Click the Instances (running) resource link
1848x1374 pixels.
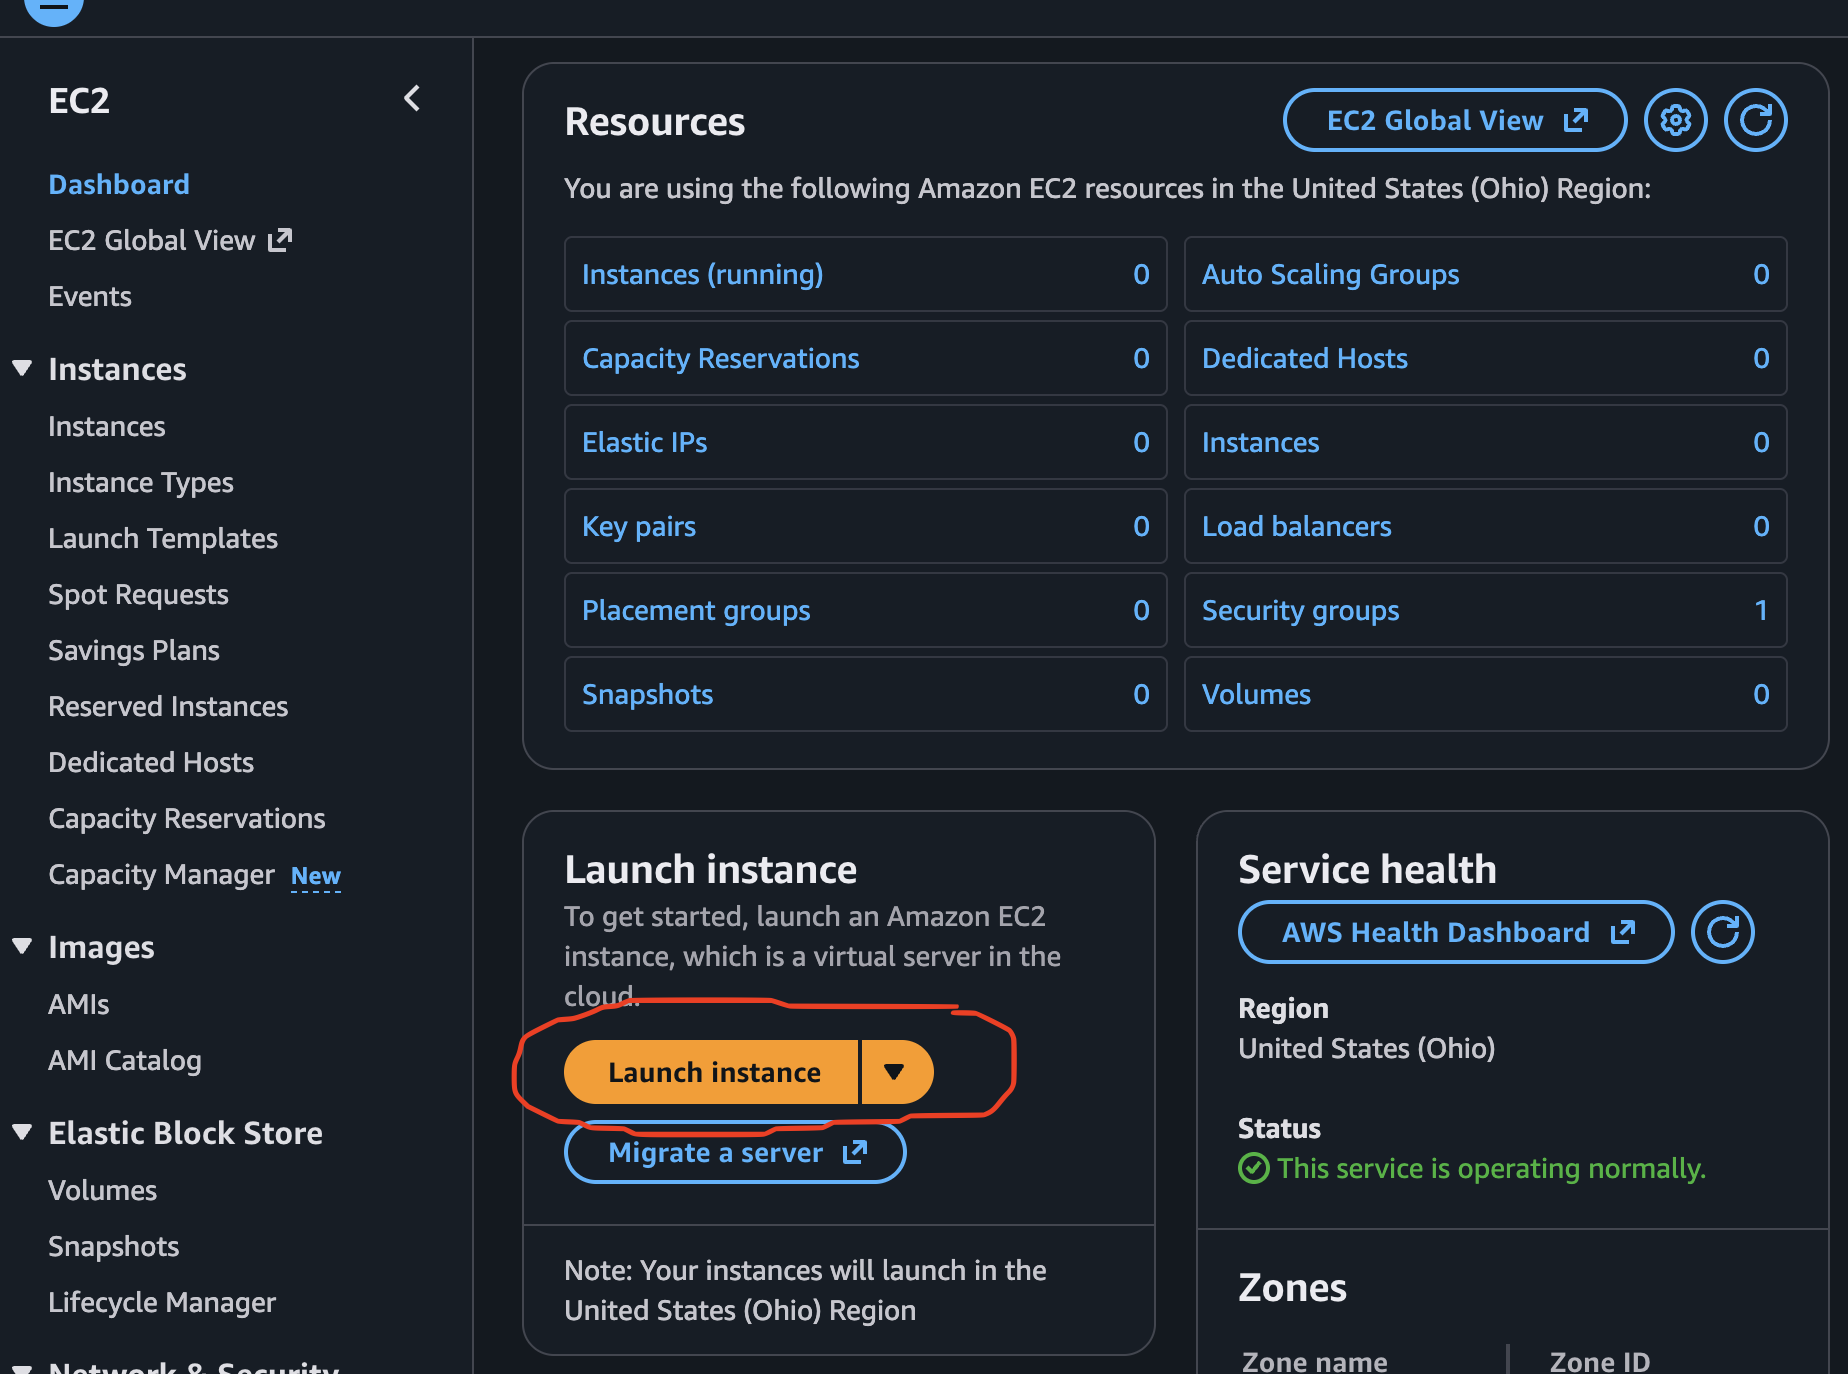(703, 274)
